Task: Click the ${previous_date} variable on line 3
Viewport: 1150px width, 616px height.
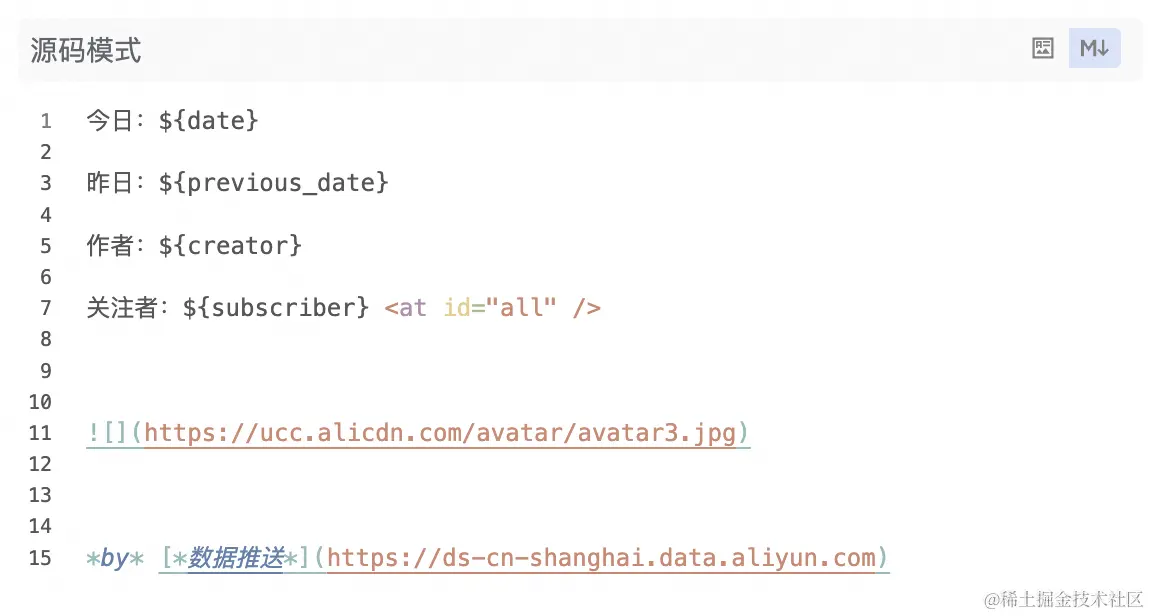Action: [273, 183]
